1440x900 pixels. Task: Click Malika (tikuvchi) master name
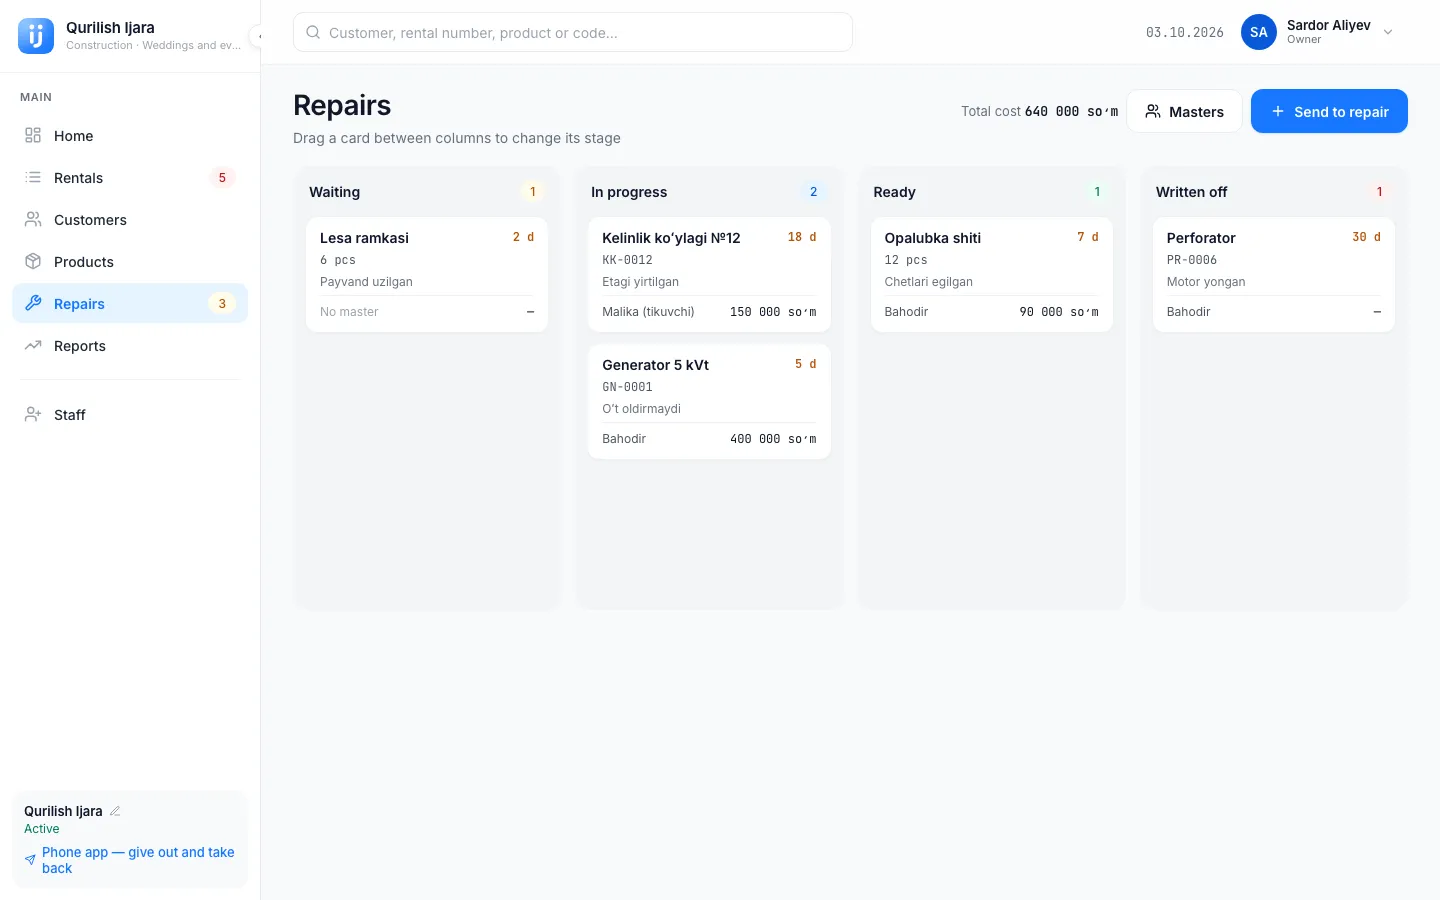tap(648, 312)
